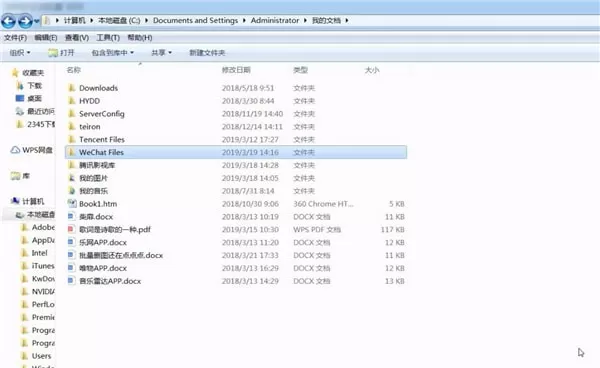Open the Intel folder in sidebar tree

39,253
